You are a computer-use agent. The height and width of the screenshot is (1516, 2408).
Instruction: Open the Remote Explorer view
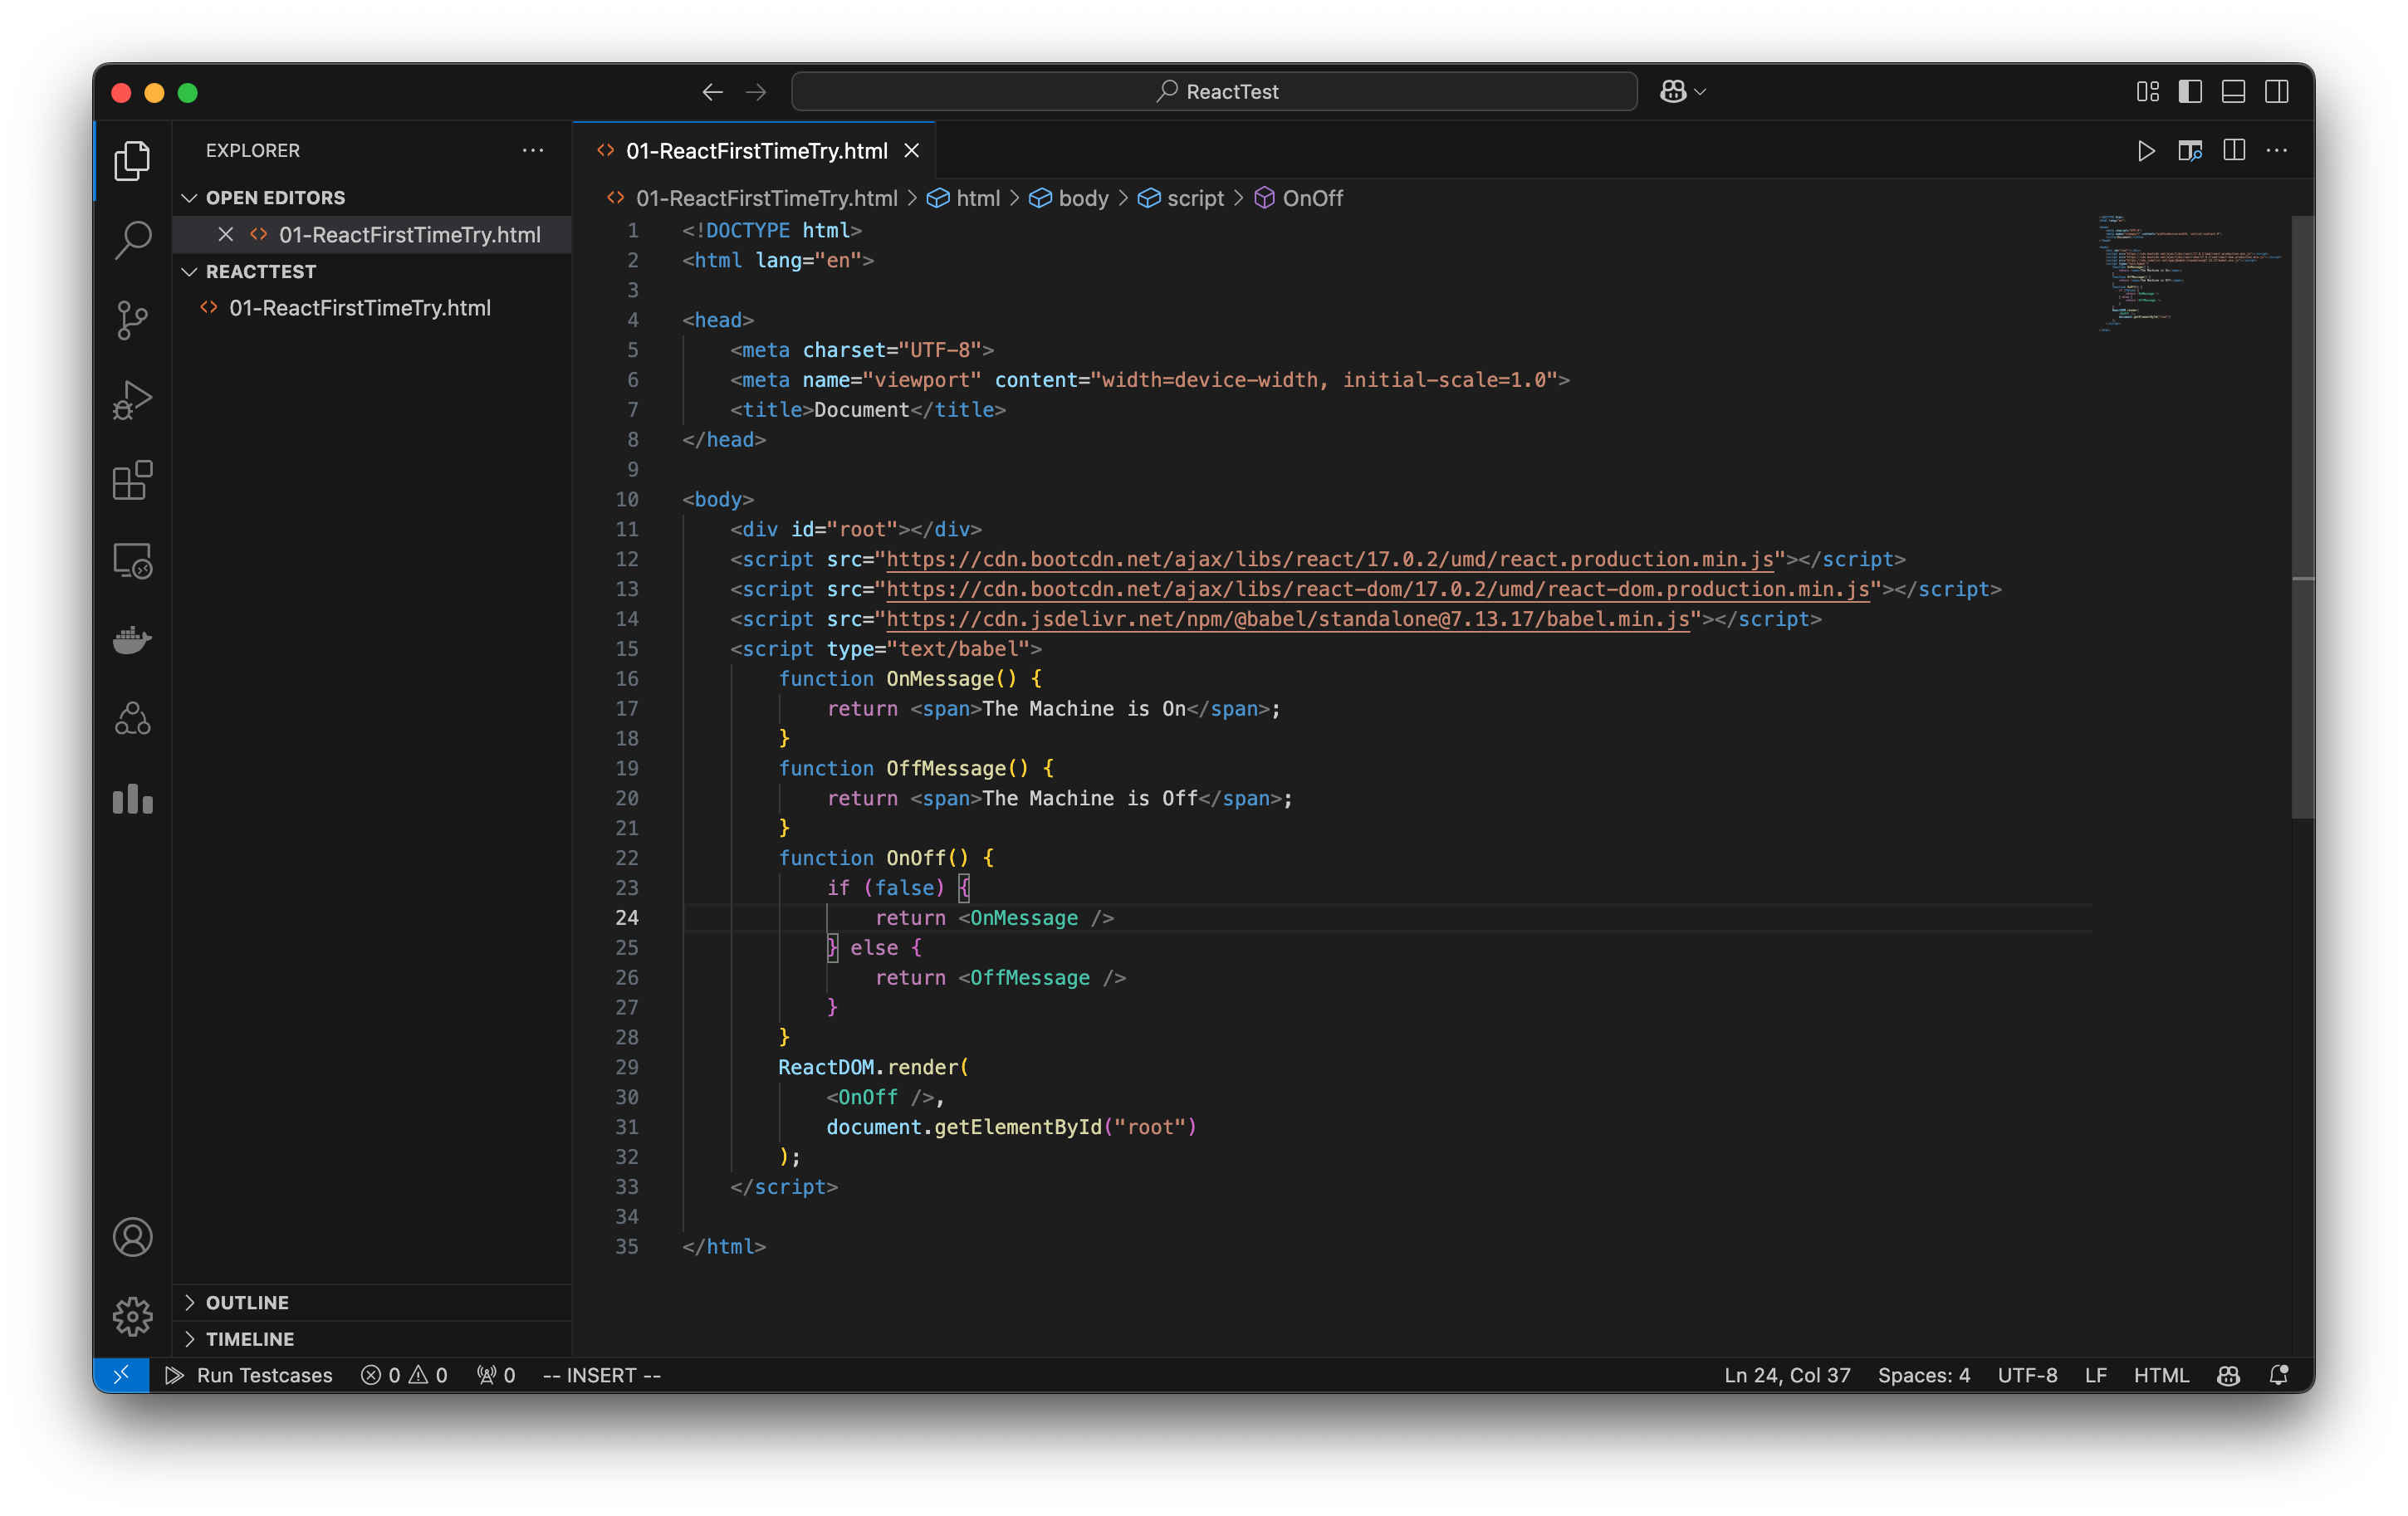point(132,560)
